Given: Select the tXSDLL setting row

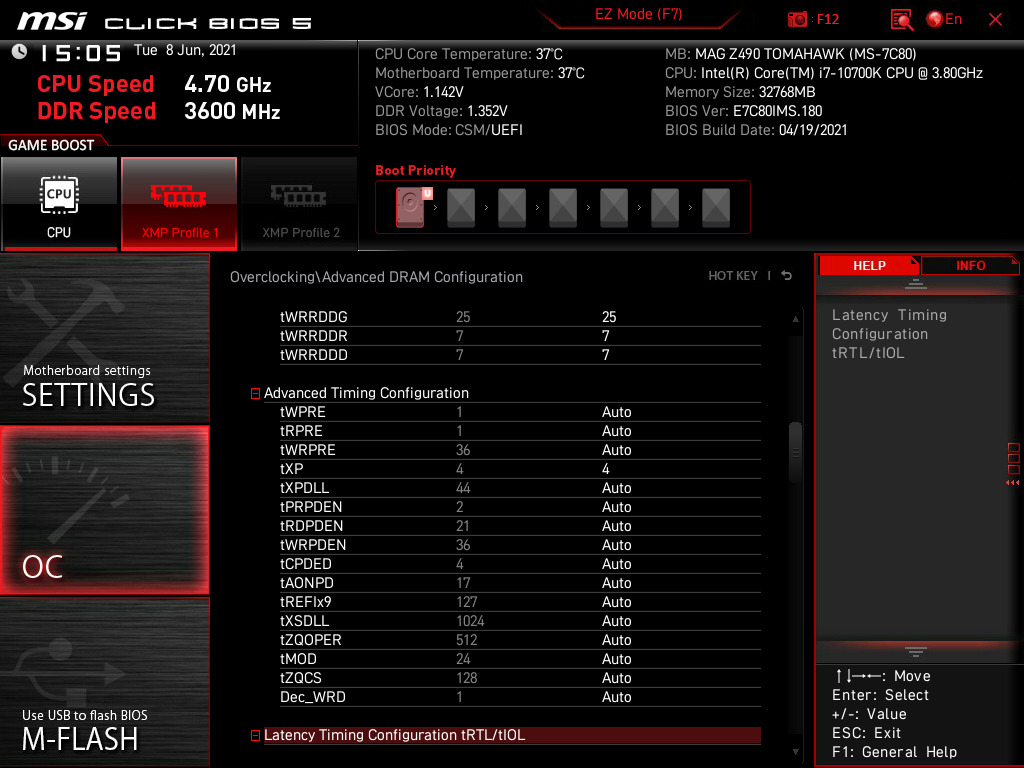Looking at the screenshot, I should click(520, 620).
